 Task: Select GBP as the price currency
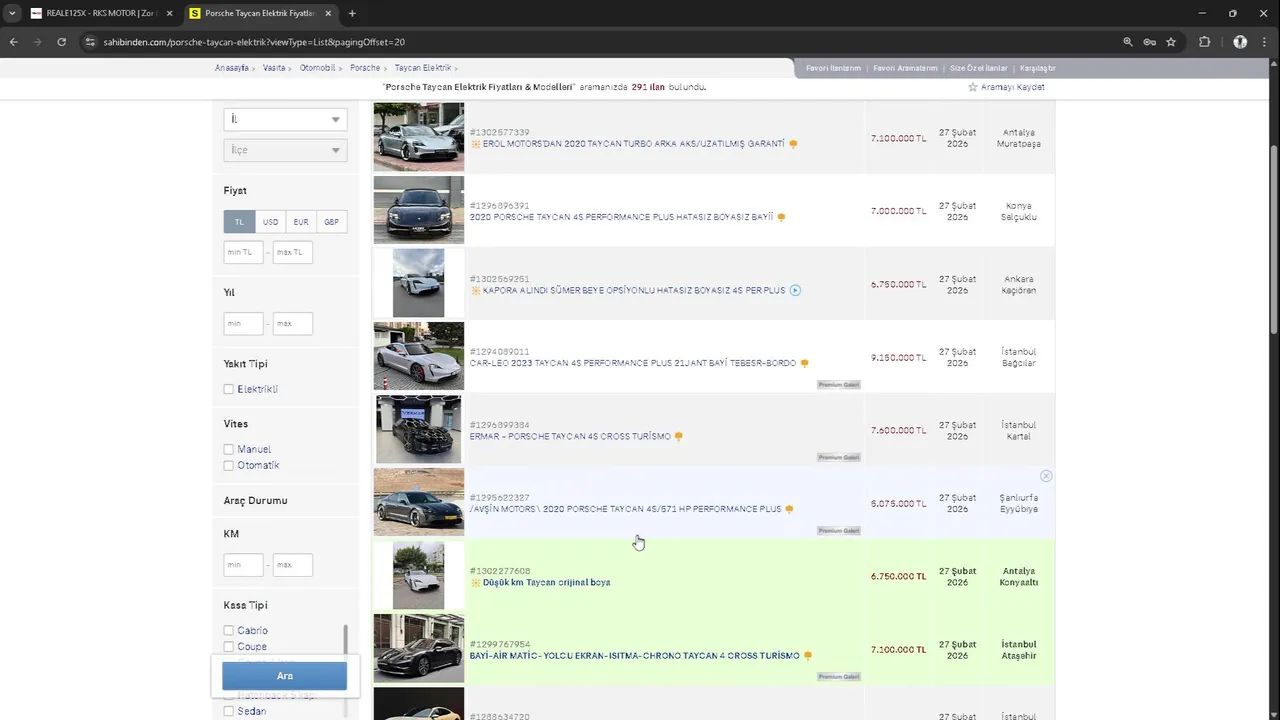331,222
